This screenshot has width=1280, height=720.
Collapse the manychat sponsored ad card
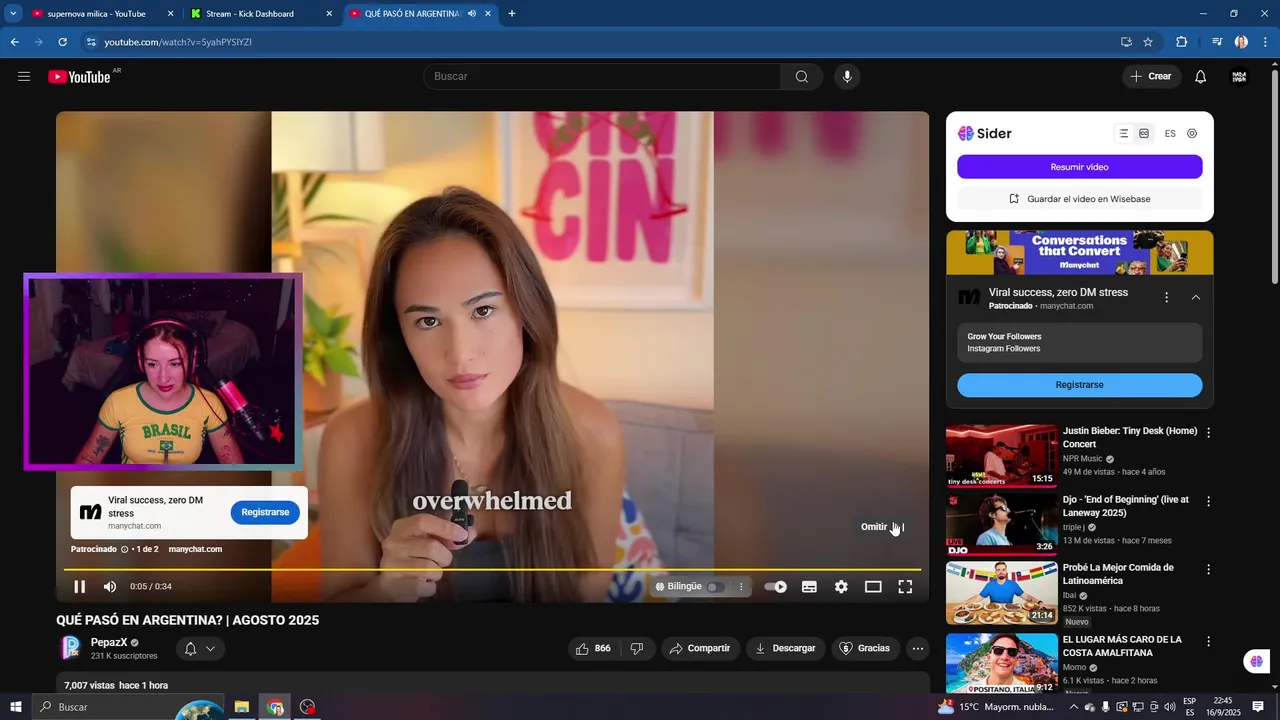coord(1196,297)
